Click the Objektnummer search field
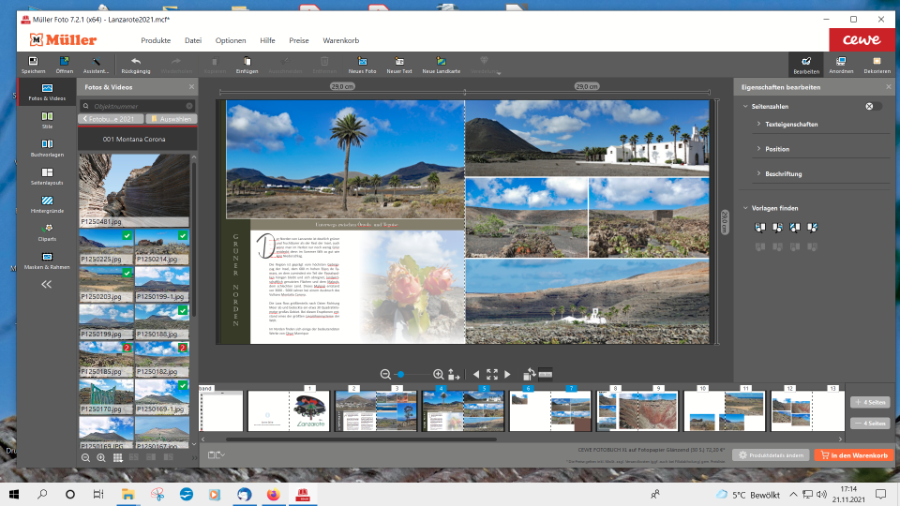This screenshot has width=900, height=506. tap(138, 105)
